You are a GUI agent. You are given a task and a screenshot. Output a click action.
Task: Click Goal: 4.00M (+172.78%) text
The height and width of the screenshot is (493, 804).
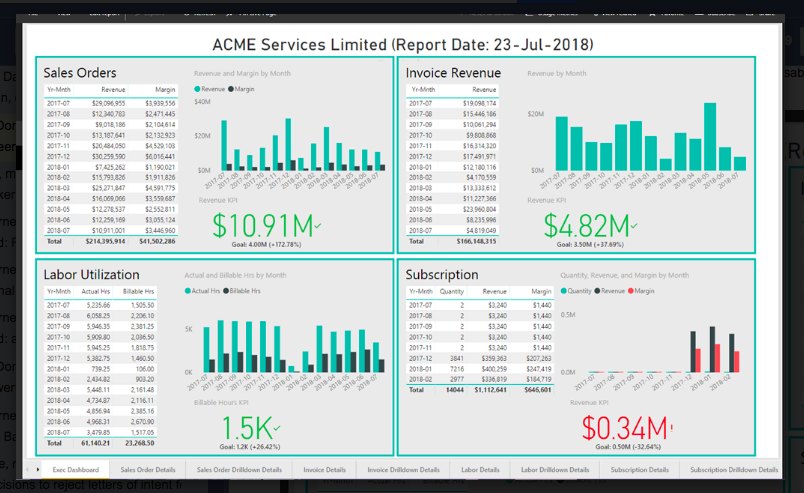pyautogui.click(x=266, y=245)
